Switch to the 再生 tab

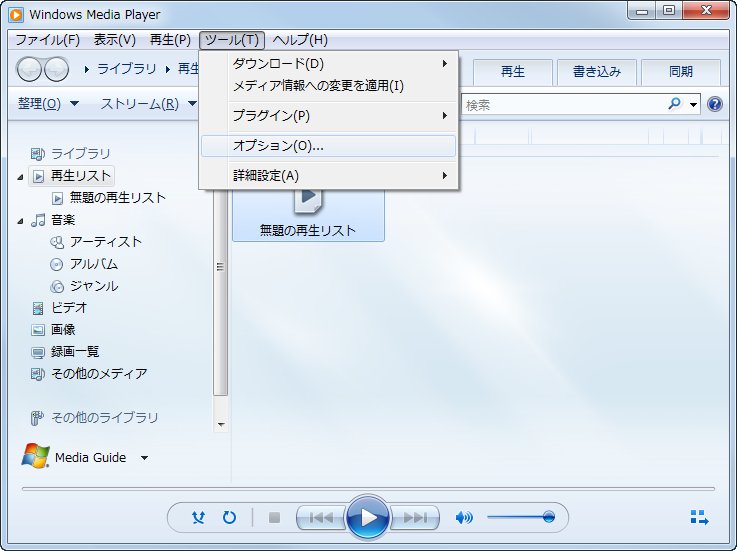(512, 72)
